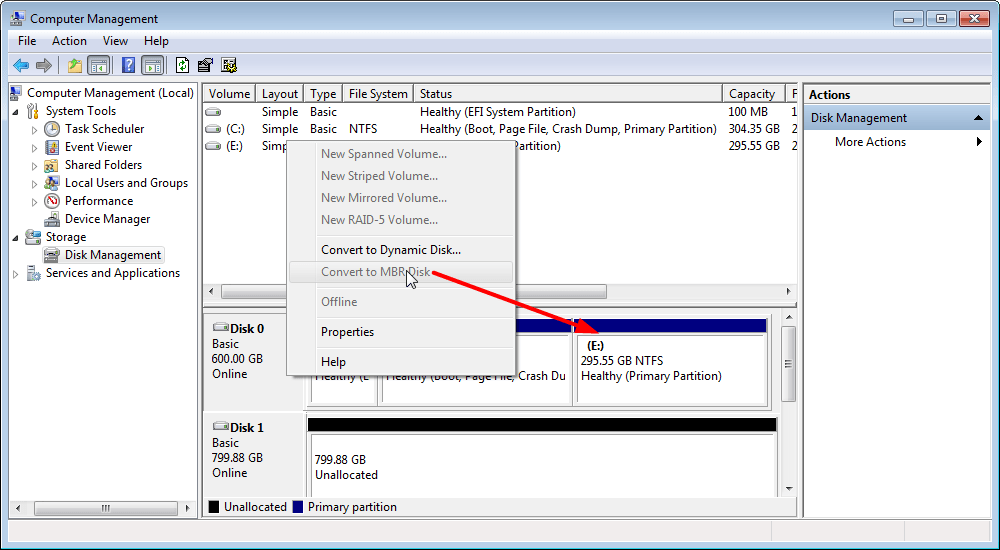Open the File menu
The image size is (1000, 550).
click(x=27, y=41)
